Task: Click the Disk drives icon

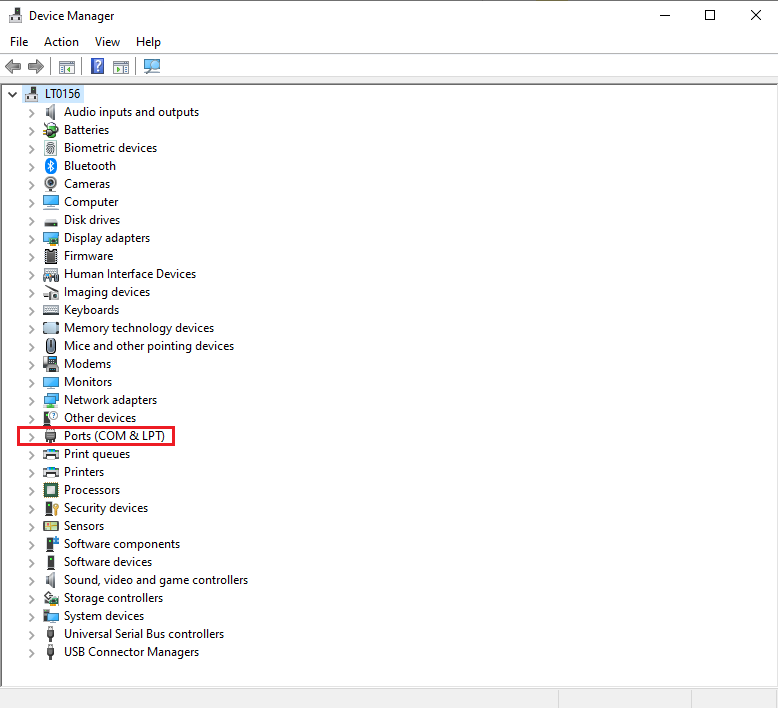Action: (x=51, y=221)
